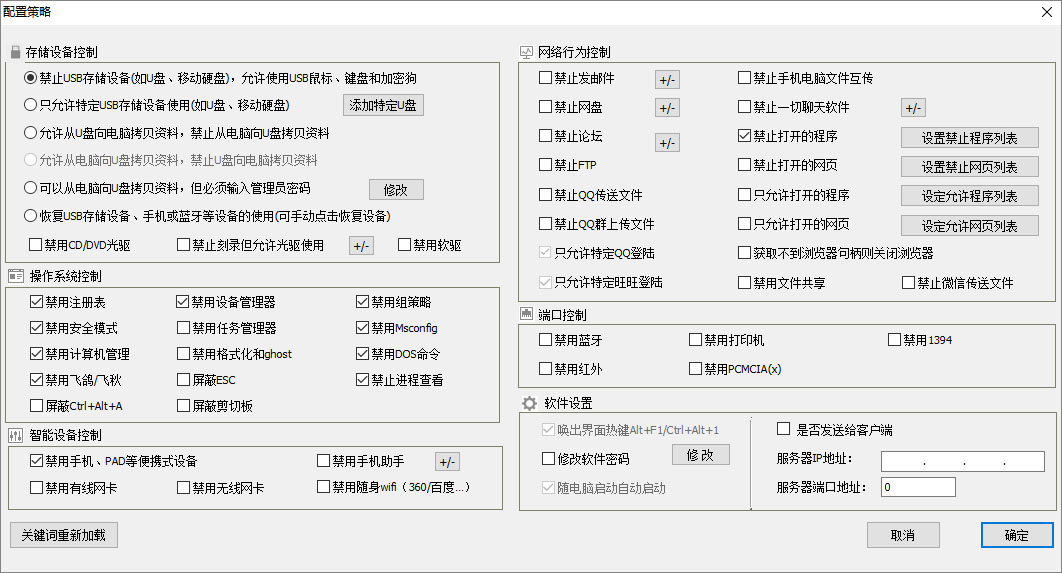Screen dimensions: 1062x573
Task: Click the 端口控制 section icon
Action: [x=527, y=314]
